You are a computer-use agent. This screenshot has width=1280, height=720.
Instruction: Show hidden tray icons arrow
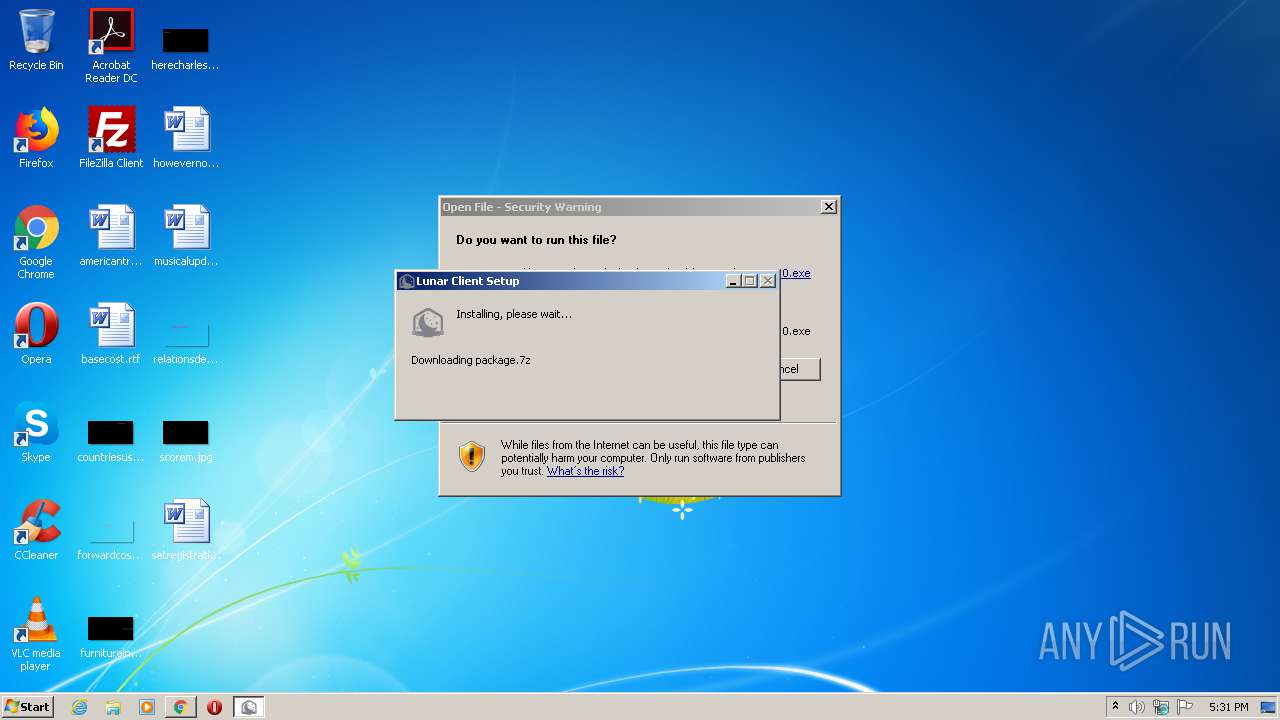pos(1115,707)
